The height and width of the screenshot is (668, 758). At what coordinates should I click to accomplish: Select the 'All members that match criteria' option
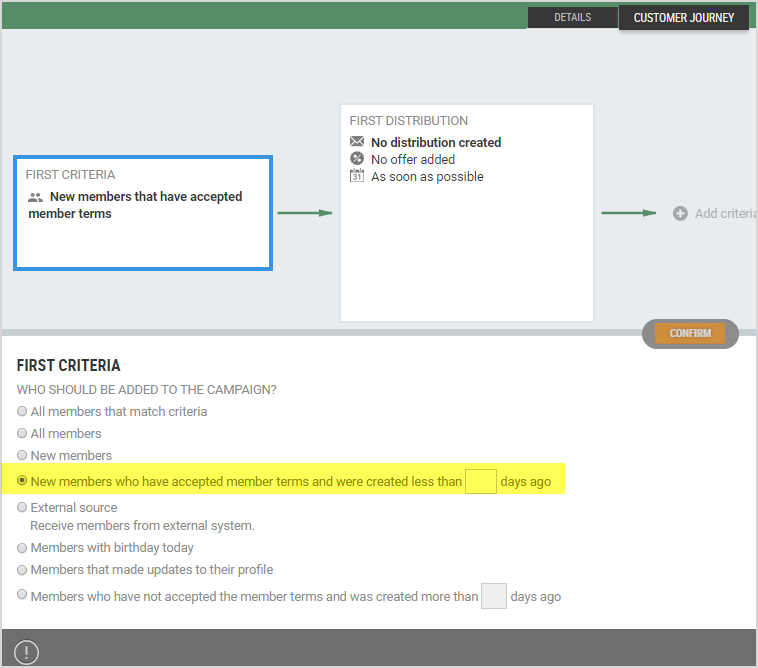[x=22, y=412]
